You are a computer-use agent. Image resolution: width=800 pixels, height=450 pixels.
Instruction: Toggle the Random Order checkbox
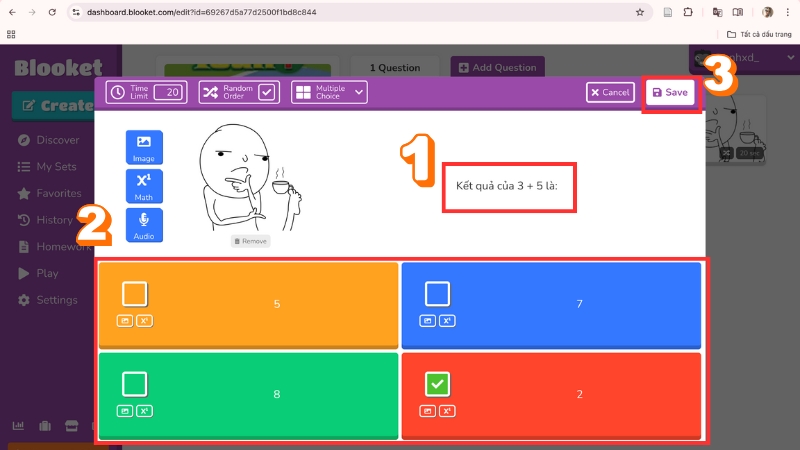267,92
